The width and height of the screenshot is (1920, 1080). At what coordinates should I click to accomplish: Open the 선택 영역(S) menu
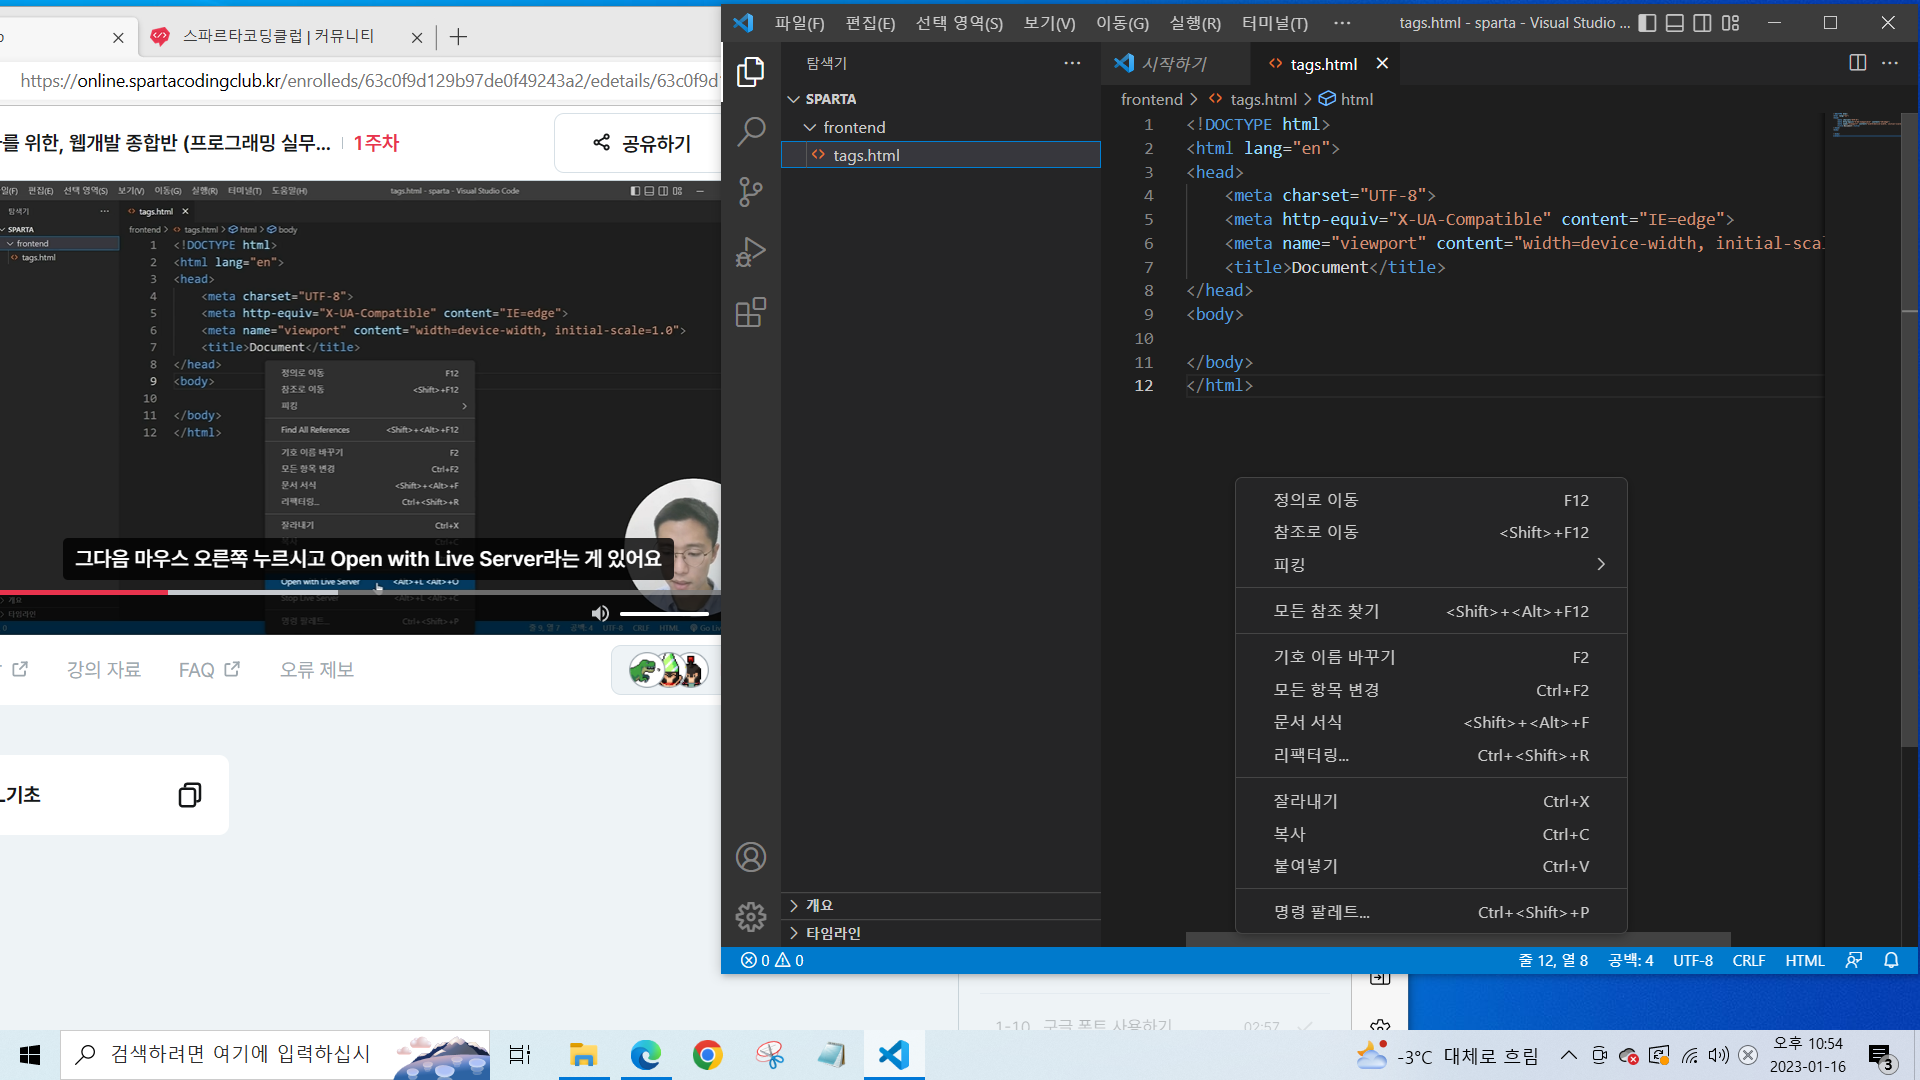[x=959, y=23]
